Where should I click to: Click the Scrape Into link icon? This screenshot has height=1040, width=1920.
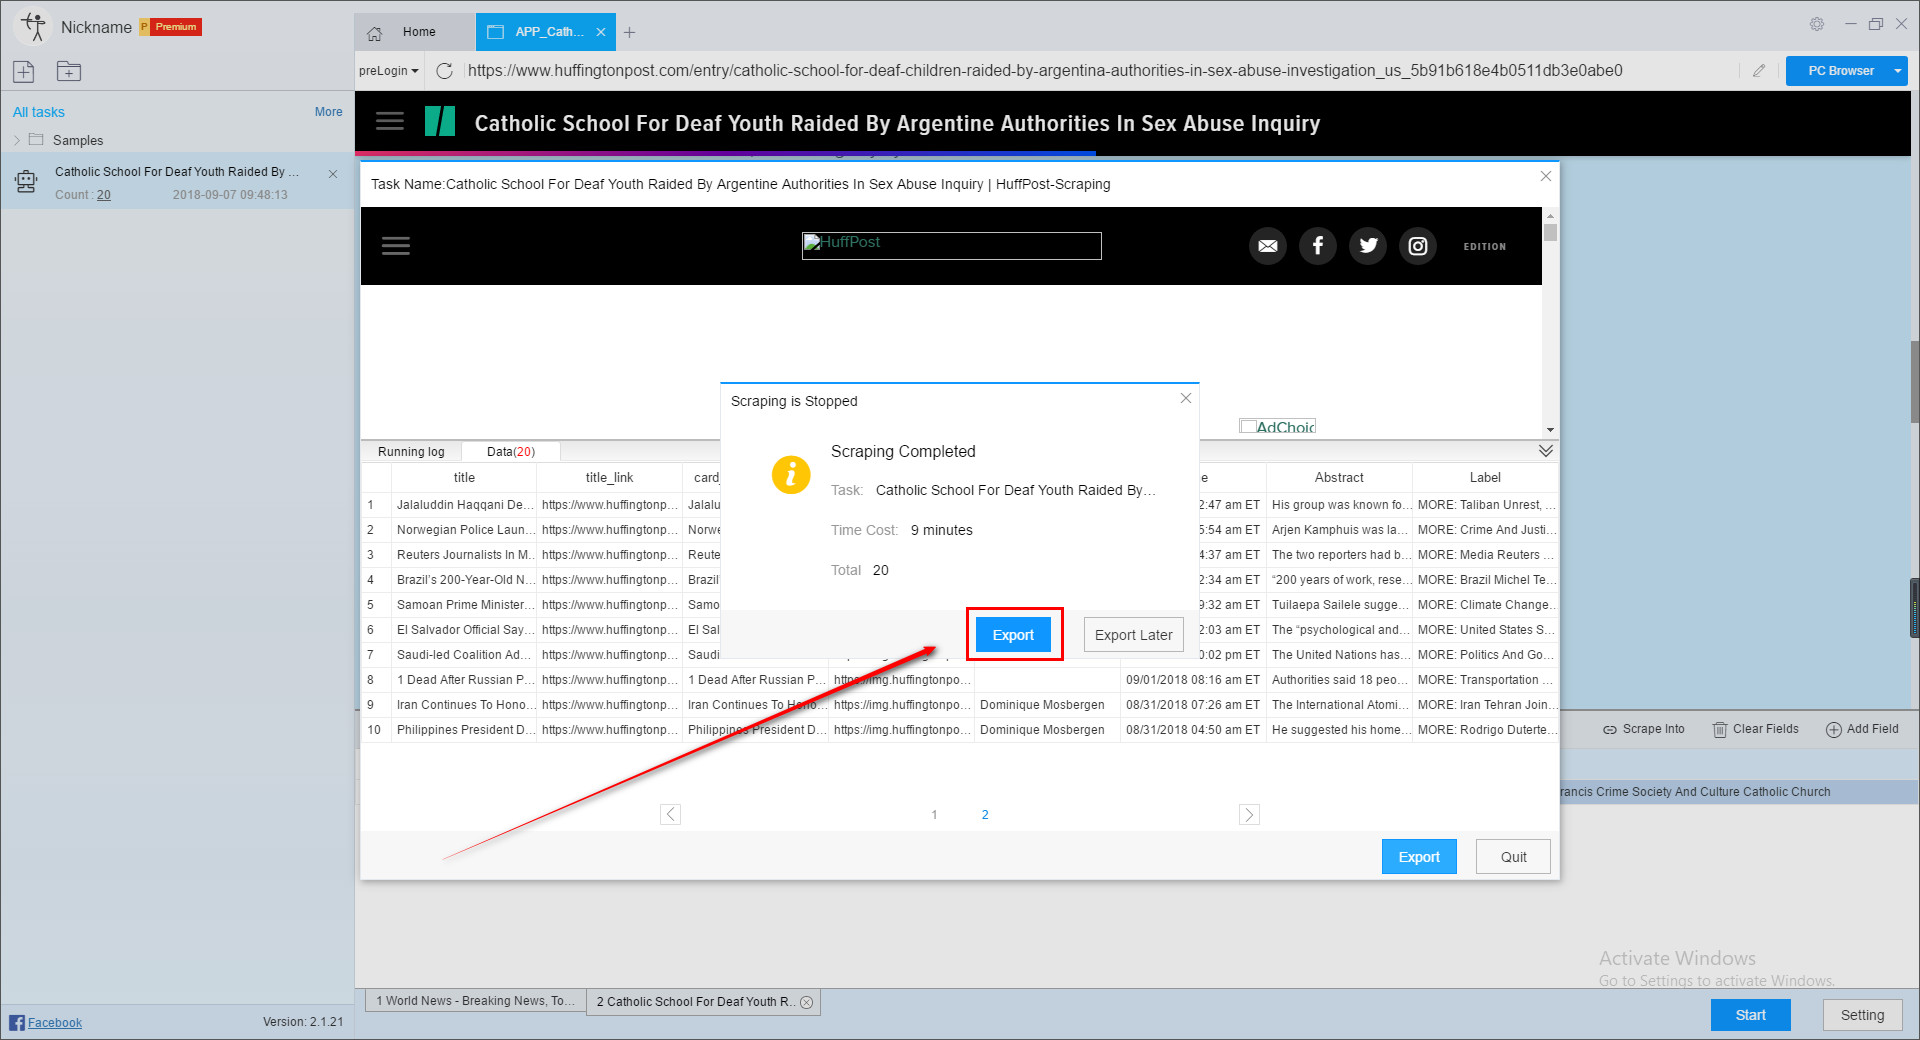(x=1610, y=730)
